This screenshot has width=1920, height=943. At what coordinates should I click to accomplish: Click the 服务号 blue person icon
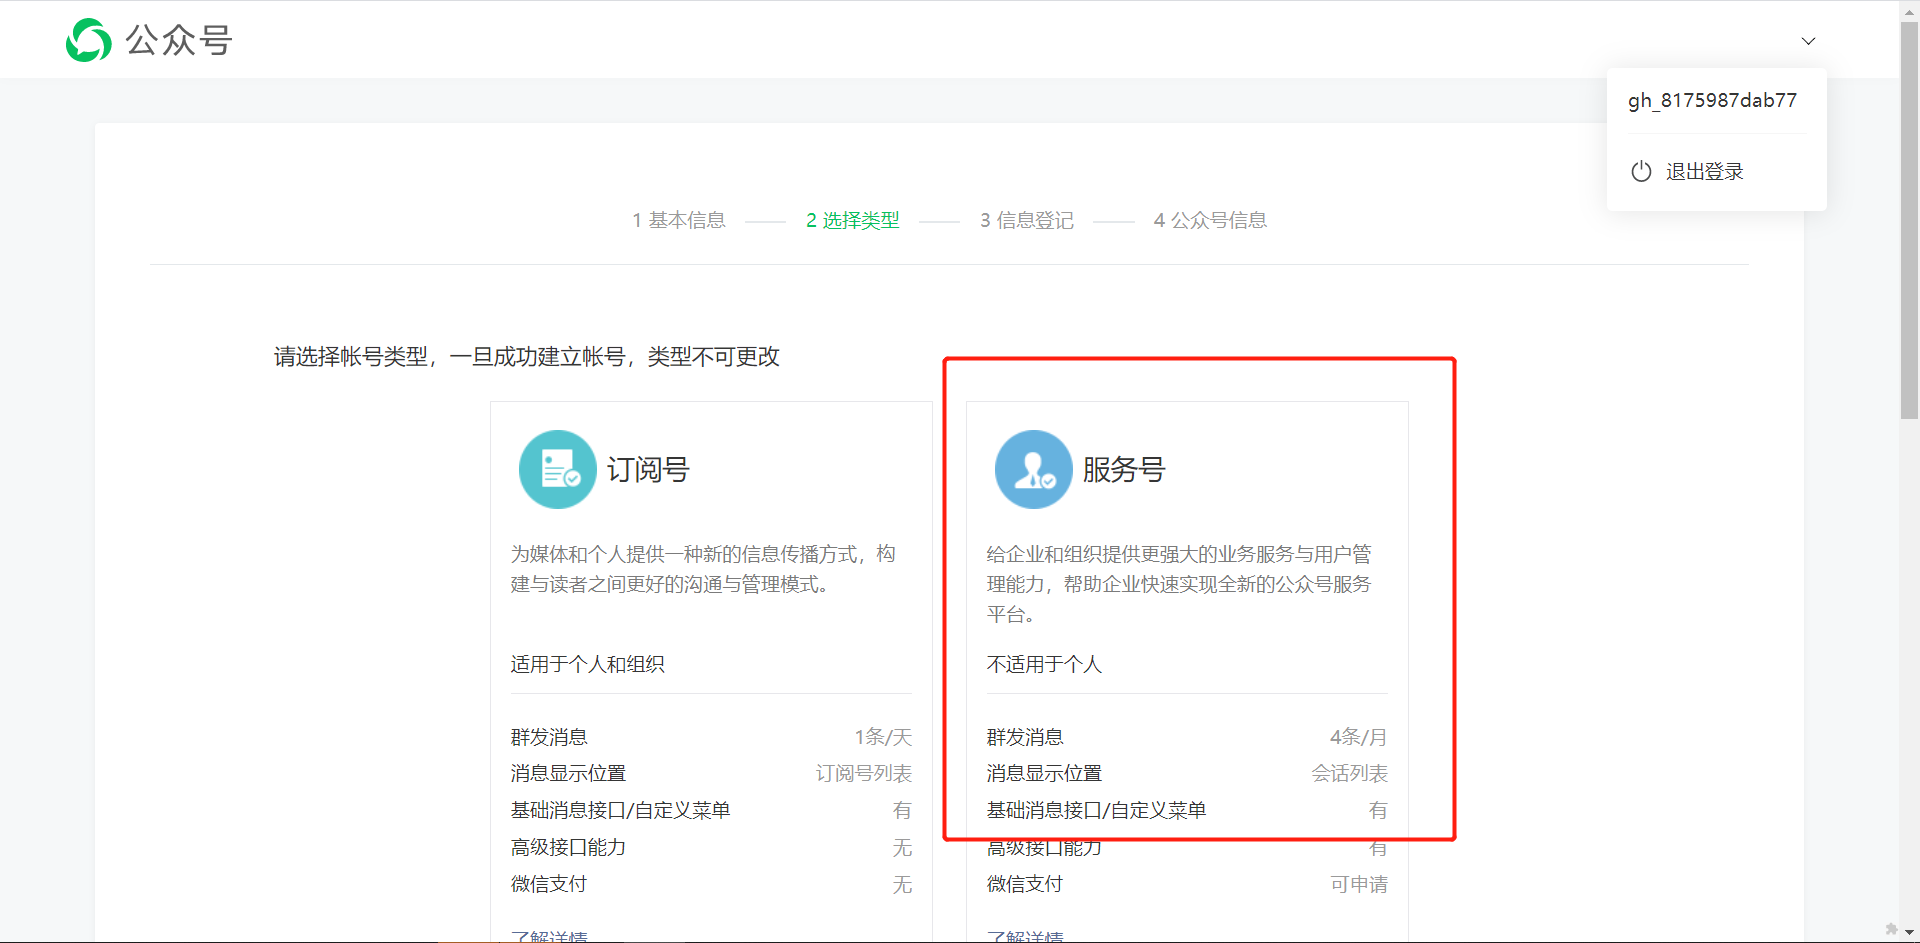click(x=1034, y=469)
